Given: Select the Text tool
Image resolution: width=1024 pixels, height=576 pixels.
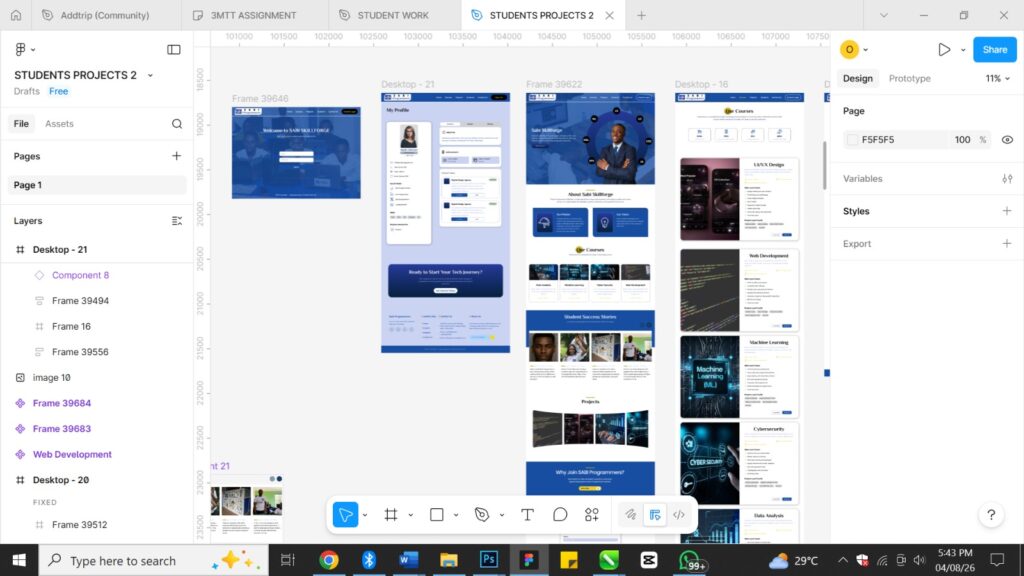Looking at the screenshot, I should pos(527,515).
